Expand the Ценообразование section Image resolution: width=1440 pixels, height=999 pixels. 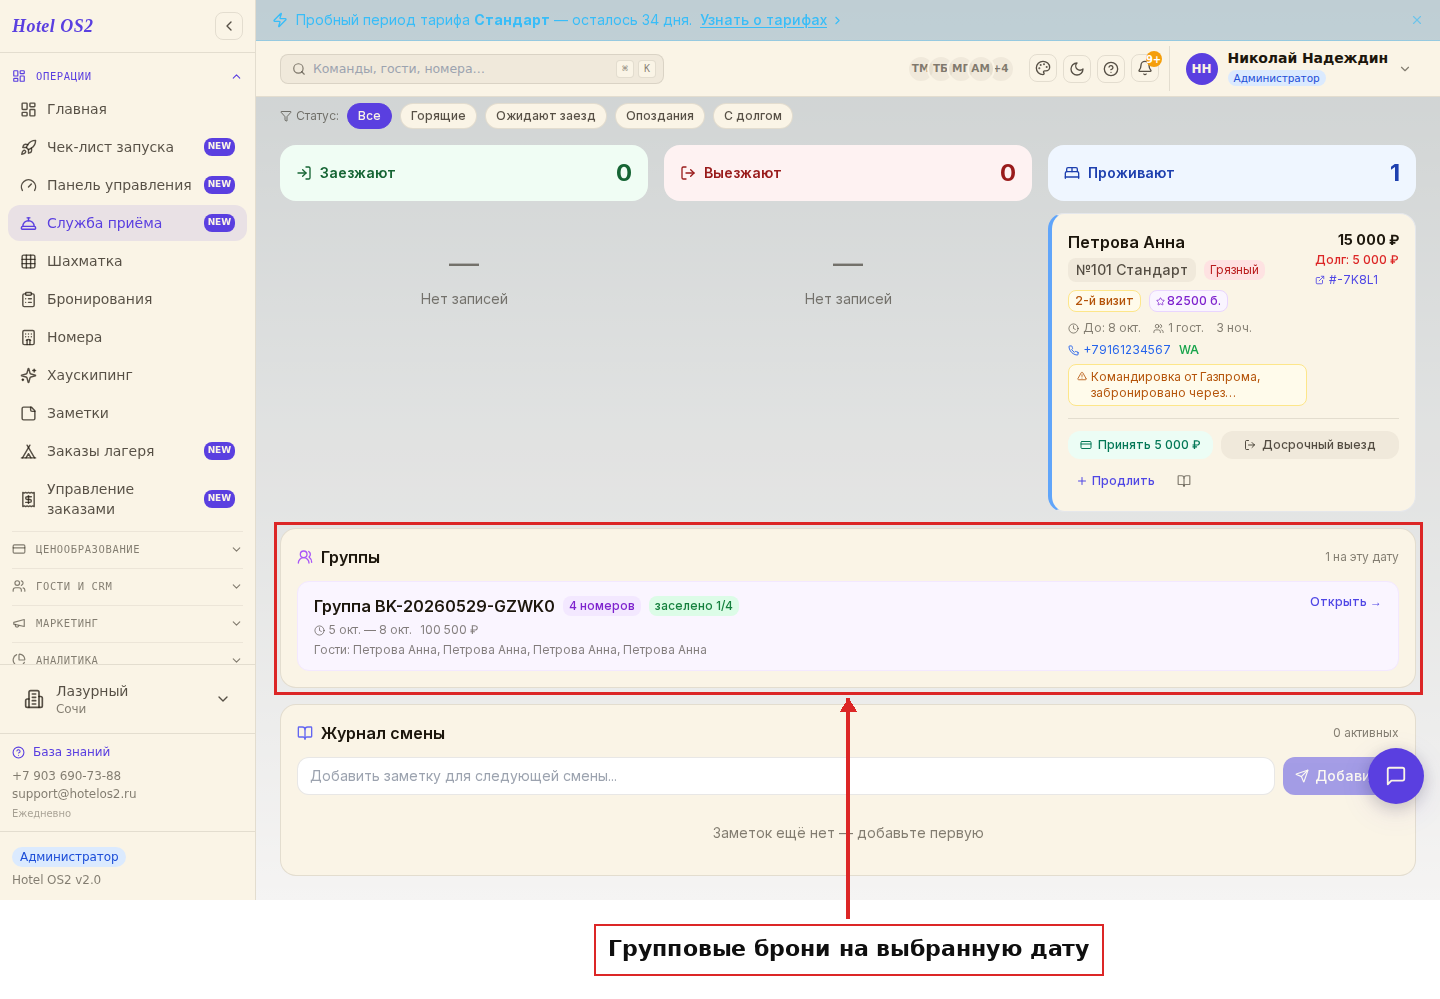(127, 549)
